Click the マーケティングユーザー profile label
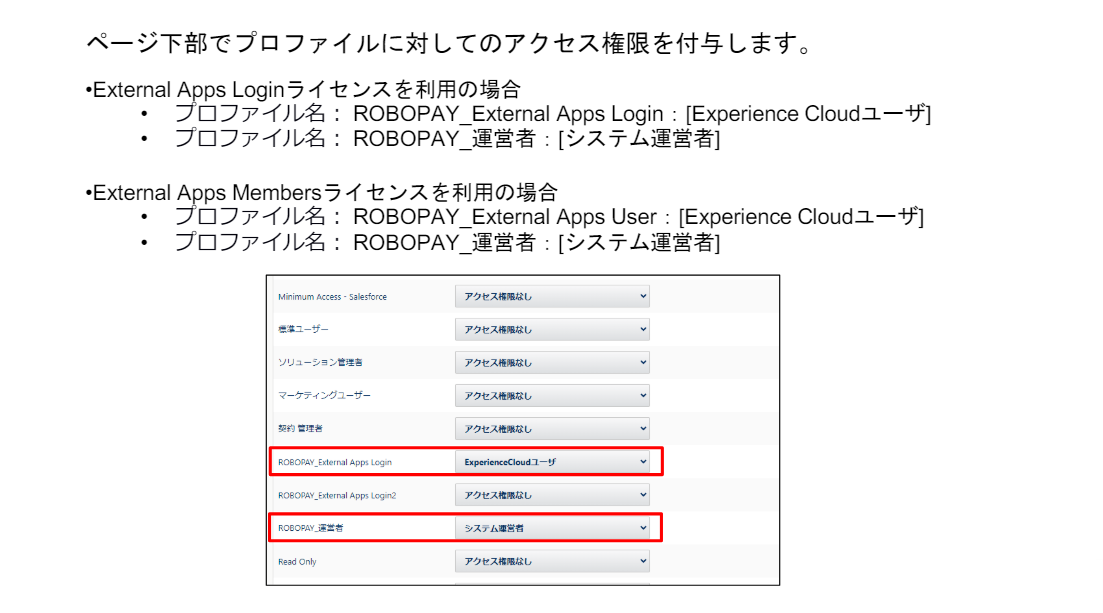Image resolution: width=1103 pixels, height=613 pixels. pos(324,396)
